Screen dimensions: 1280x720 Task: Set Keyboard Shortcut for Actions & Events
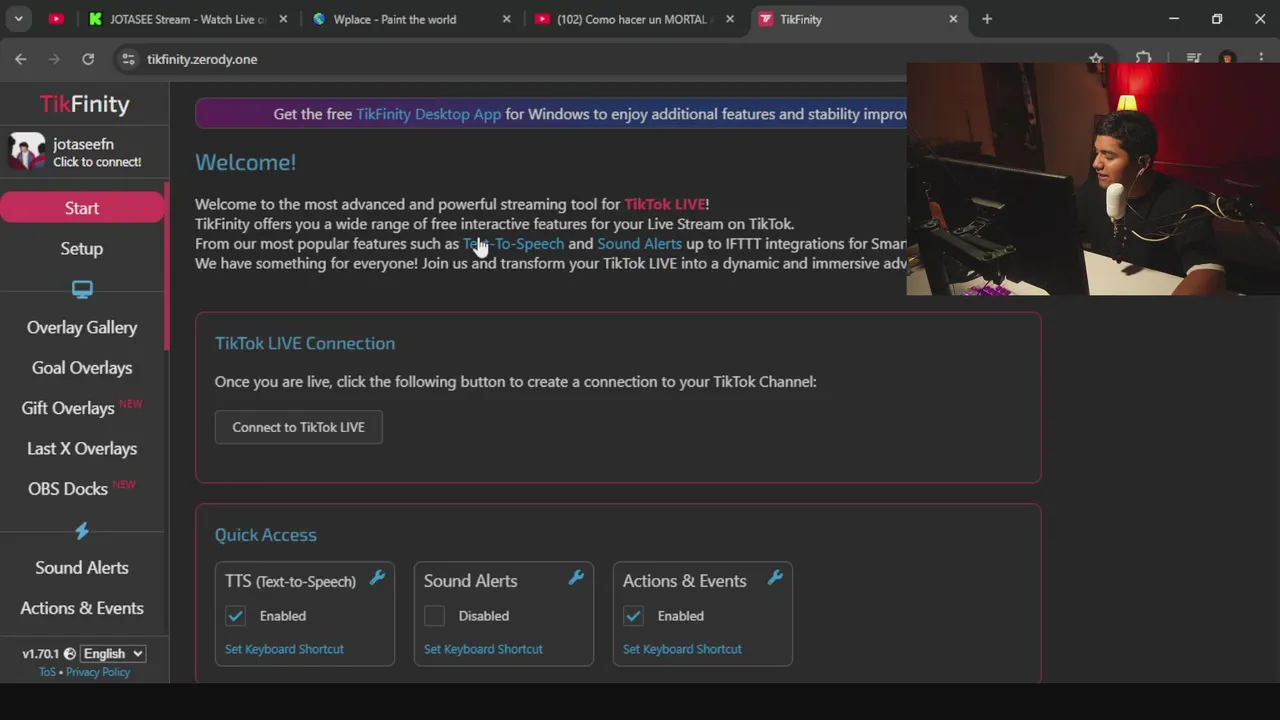click(682, 649)
